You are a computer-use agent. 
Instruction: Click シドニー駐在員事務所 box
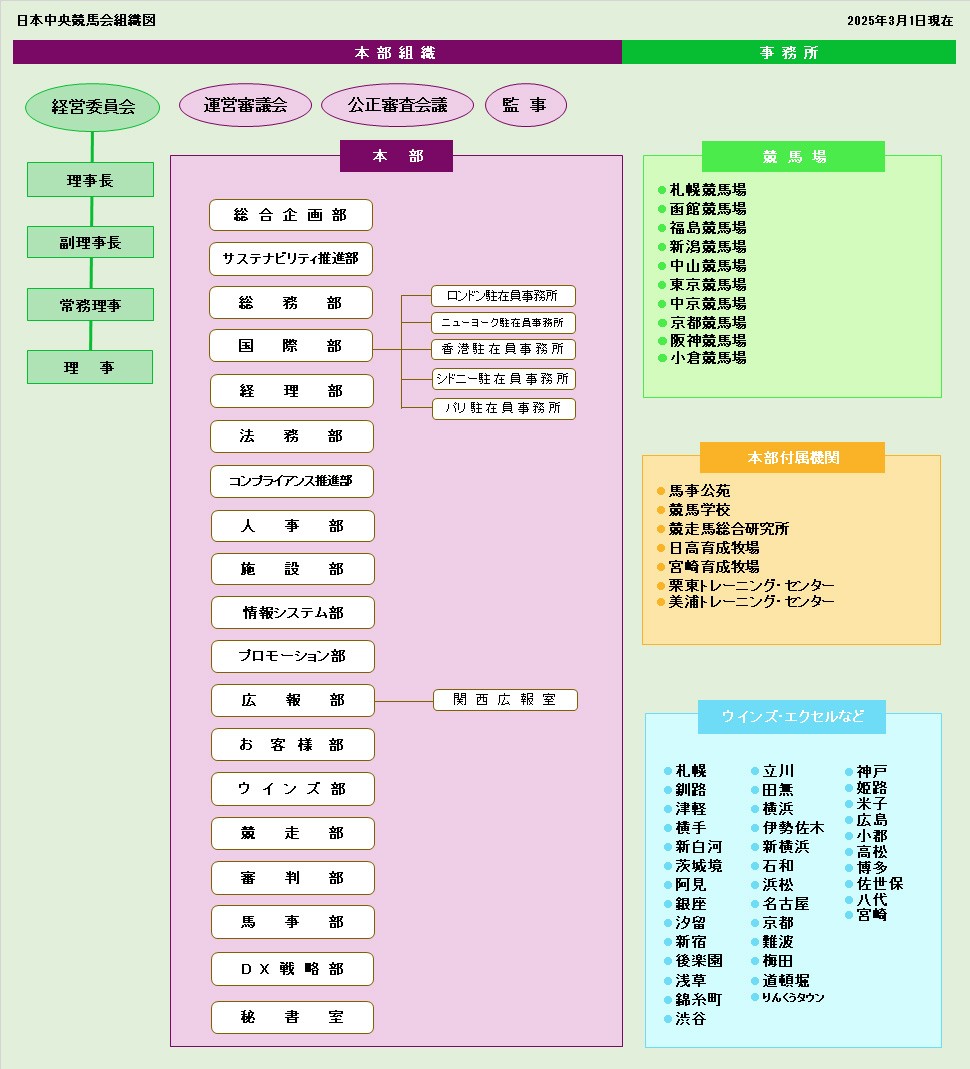[504, 378]
